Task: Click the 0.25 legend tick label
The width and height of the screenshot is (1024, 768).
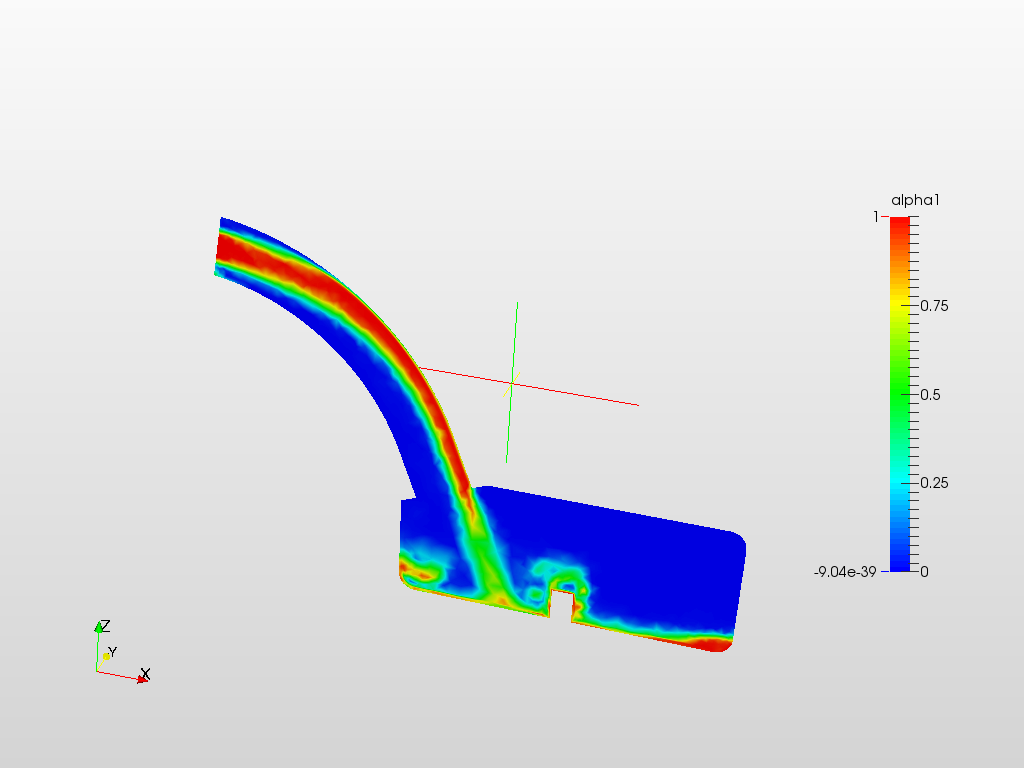Action: coord(934,483)
